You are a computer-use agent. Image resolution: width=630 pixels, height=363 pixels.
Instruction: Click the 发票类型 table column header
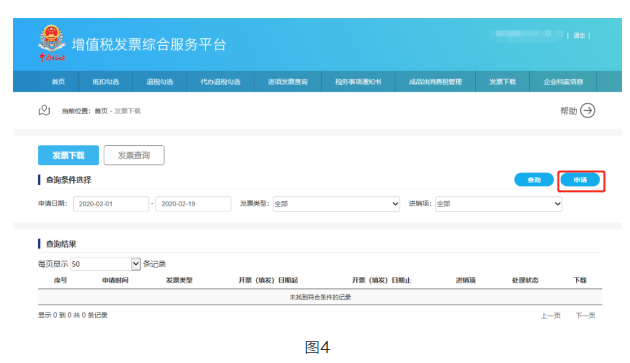[x=179, y=280]
